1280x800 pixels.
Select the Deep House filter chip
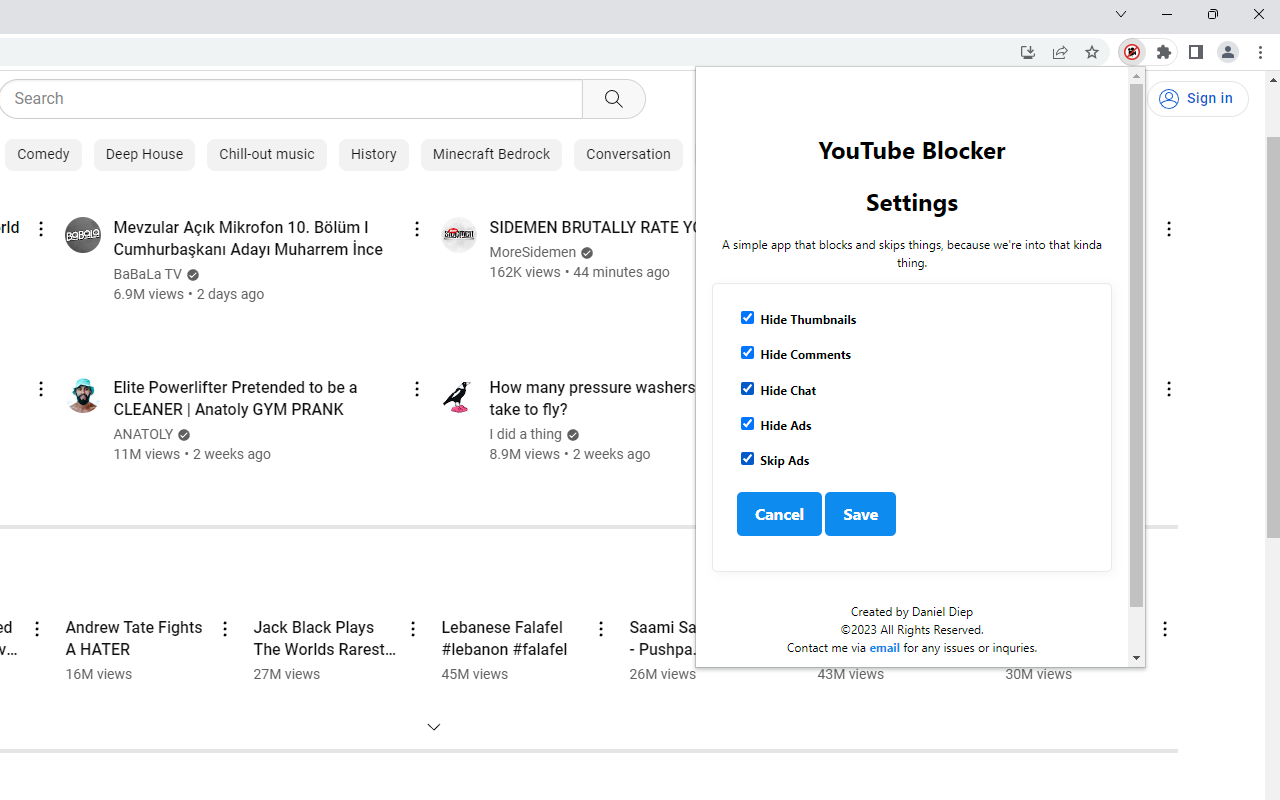(144, 155)
